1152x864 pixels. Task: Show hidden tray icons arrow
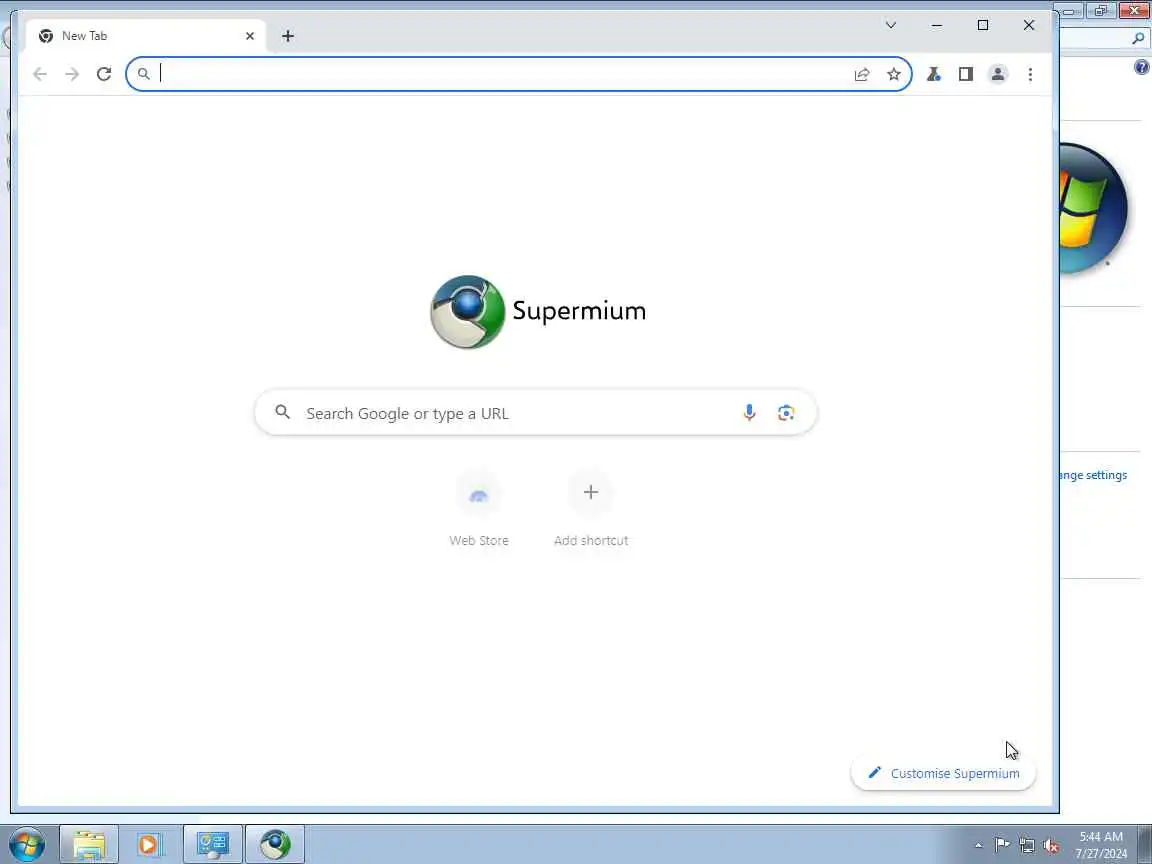click(978, 846)
